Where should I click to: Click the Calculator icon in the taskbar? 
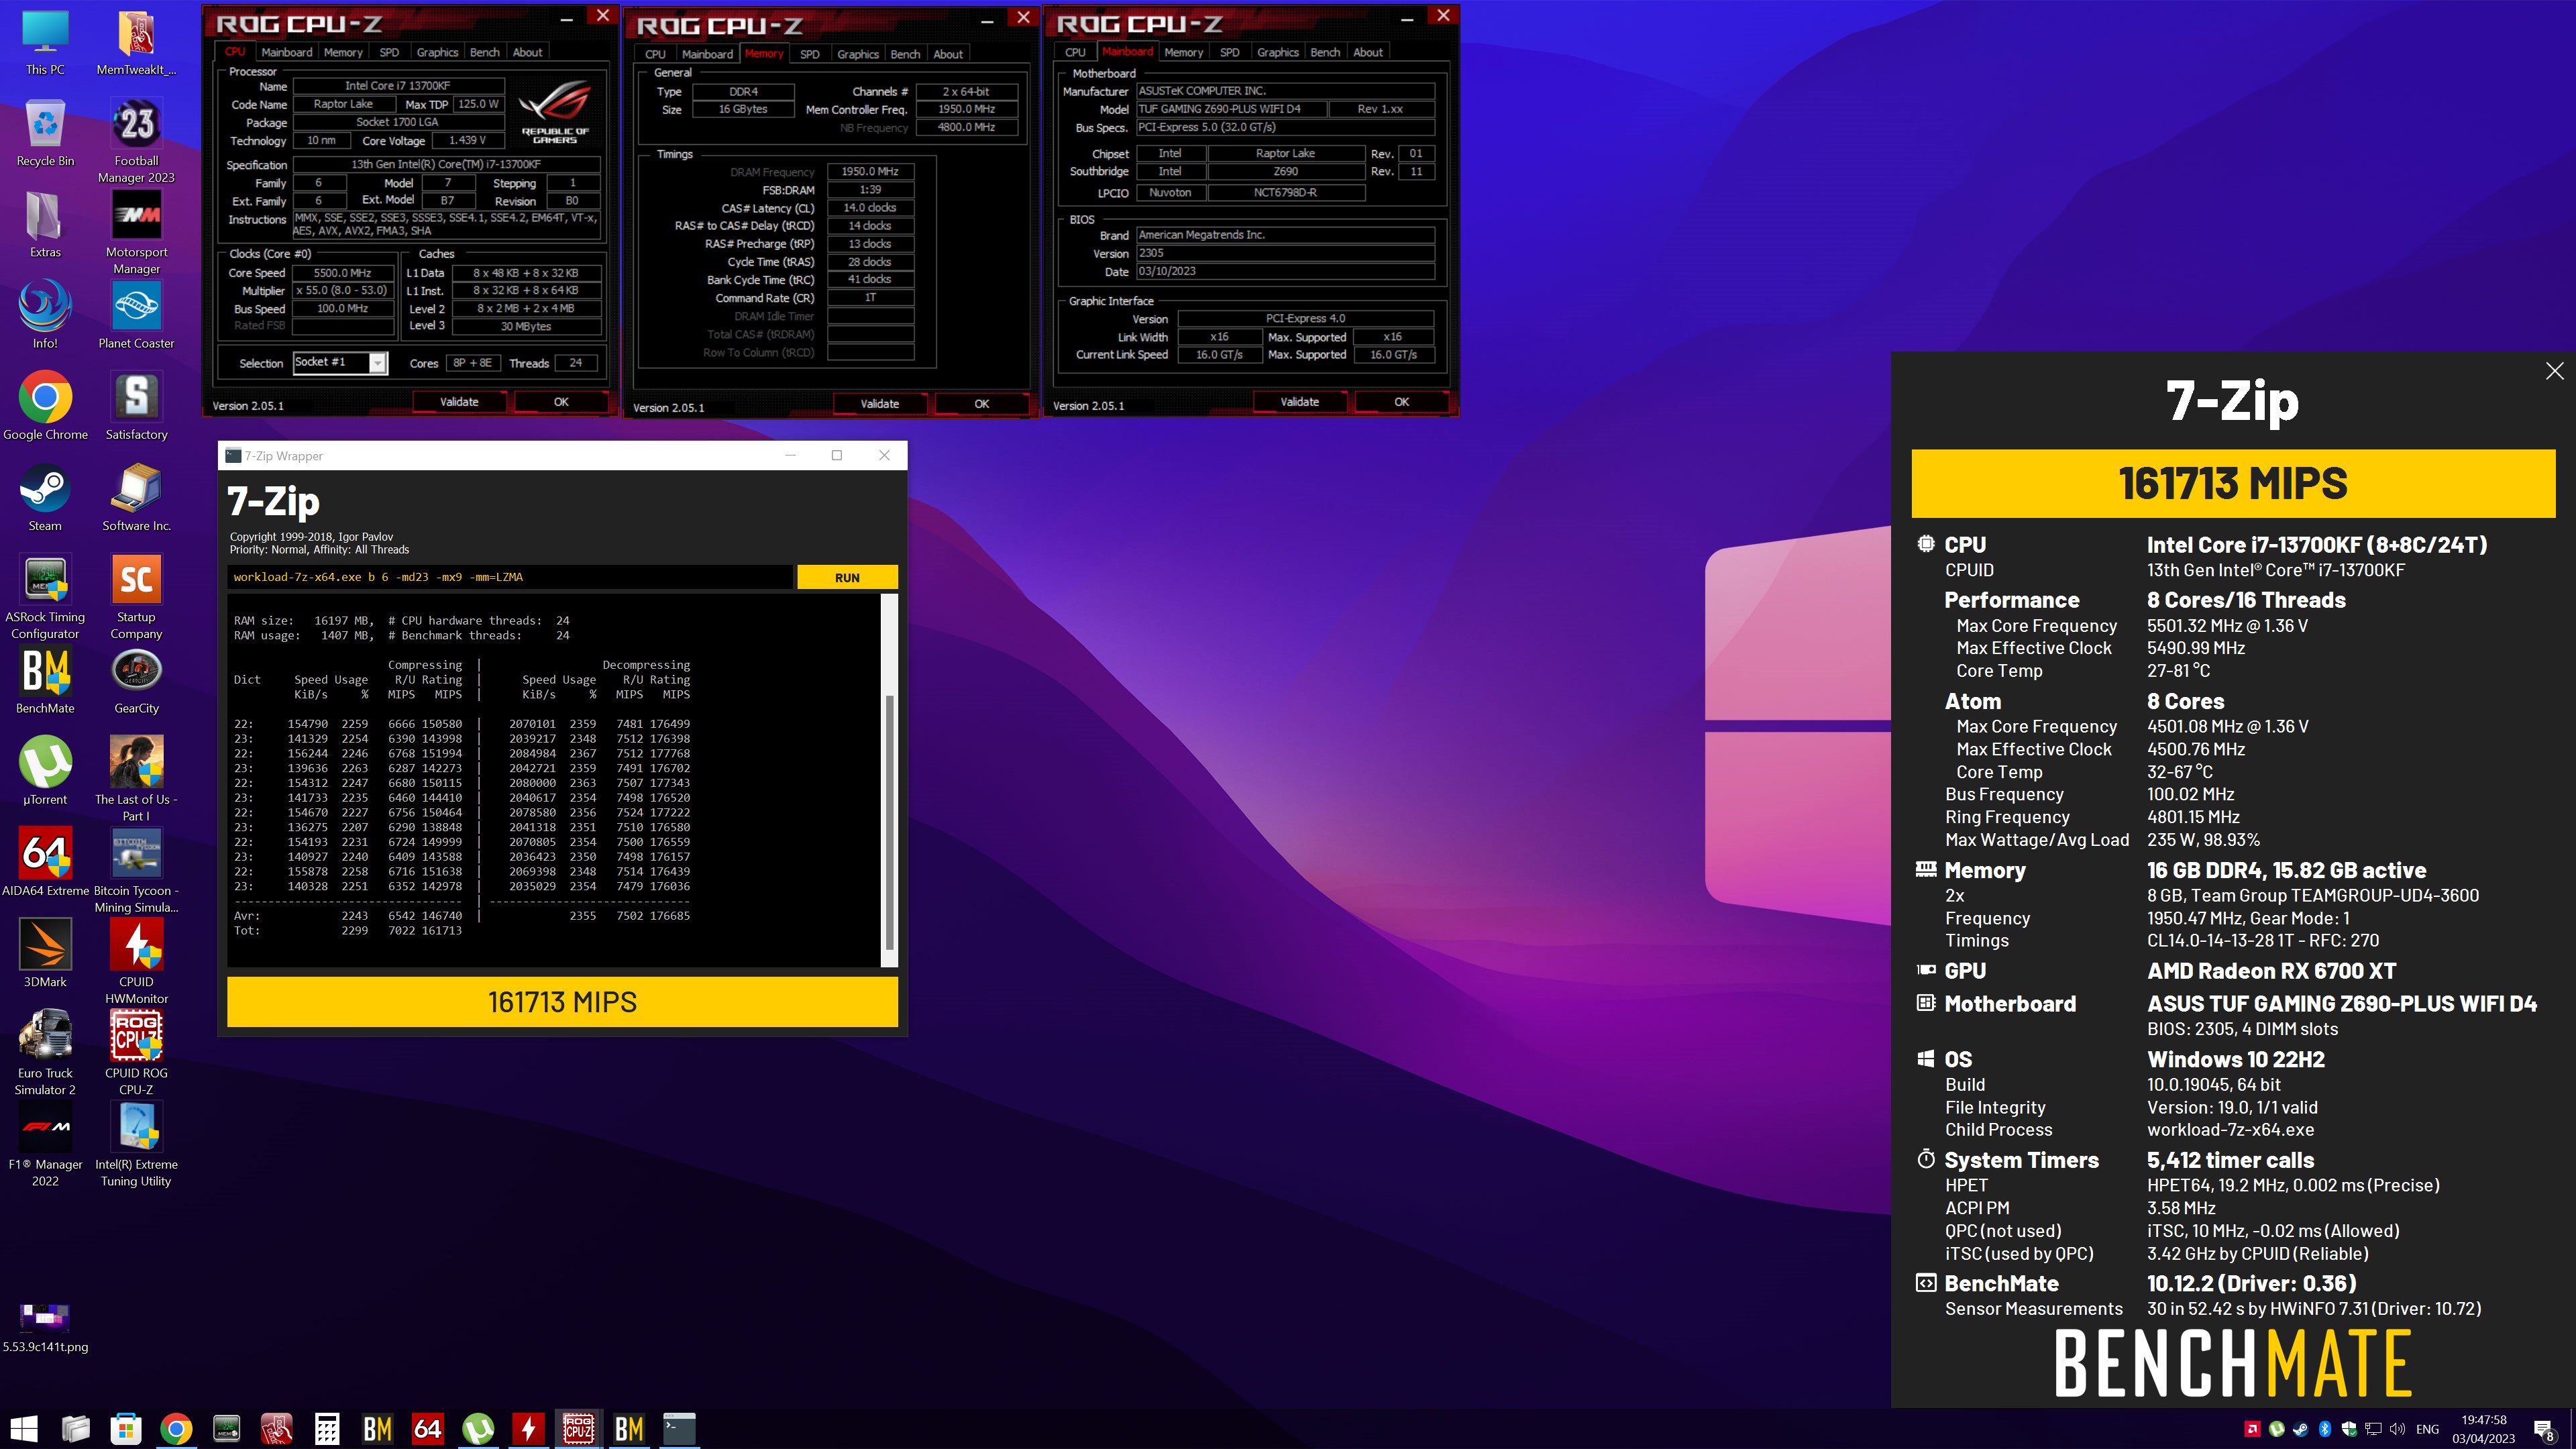(327, 1429)
